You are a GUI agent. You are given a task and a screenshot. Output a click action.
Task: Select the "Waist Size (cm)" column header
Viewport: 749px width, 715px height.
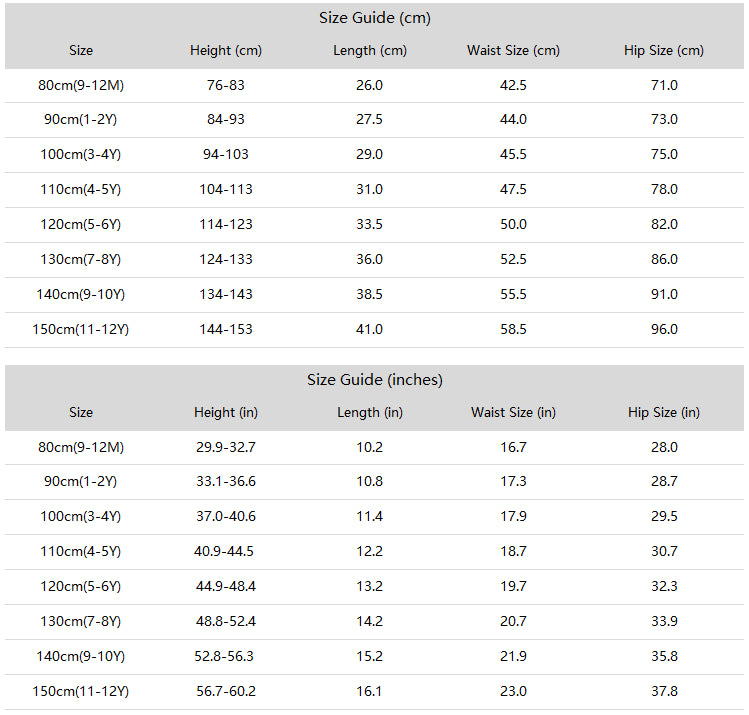pyautogui.click(x=513, y=50)
